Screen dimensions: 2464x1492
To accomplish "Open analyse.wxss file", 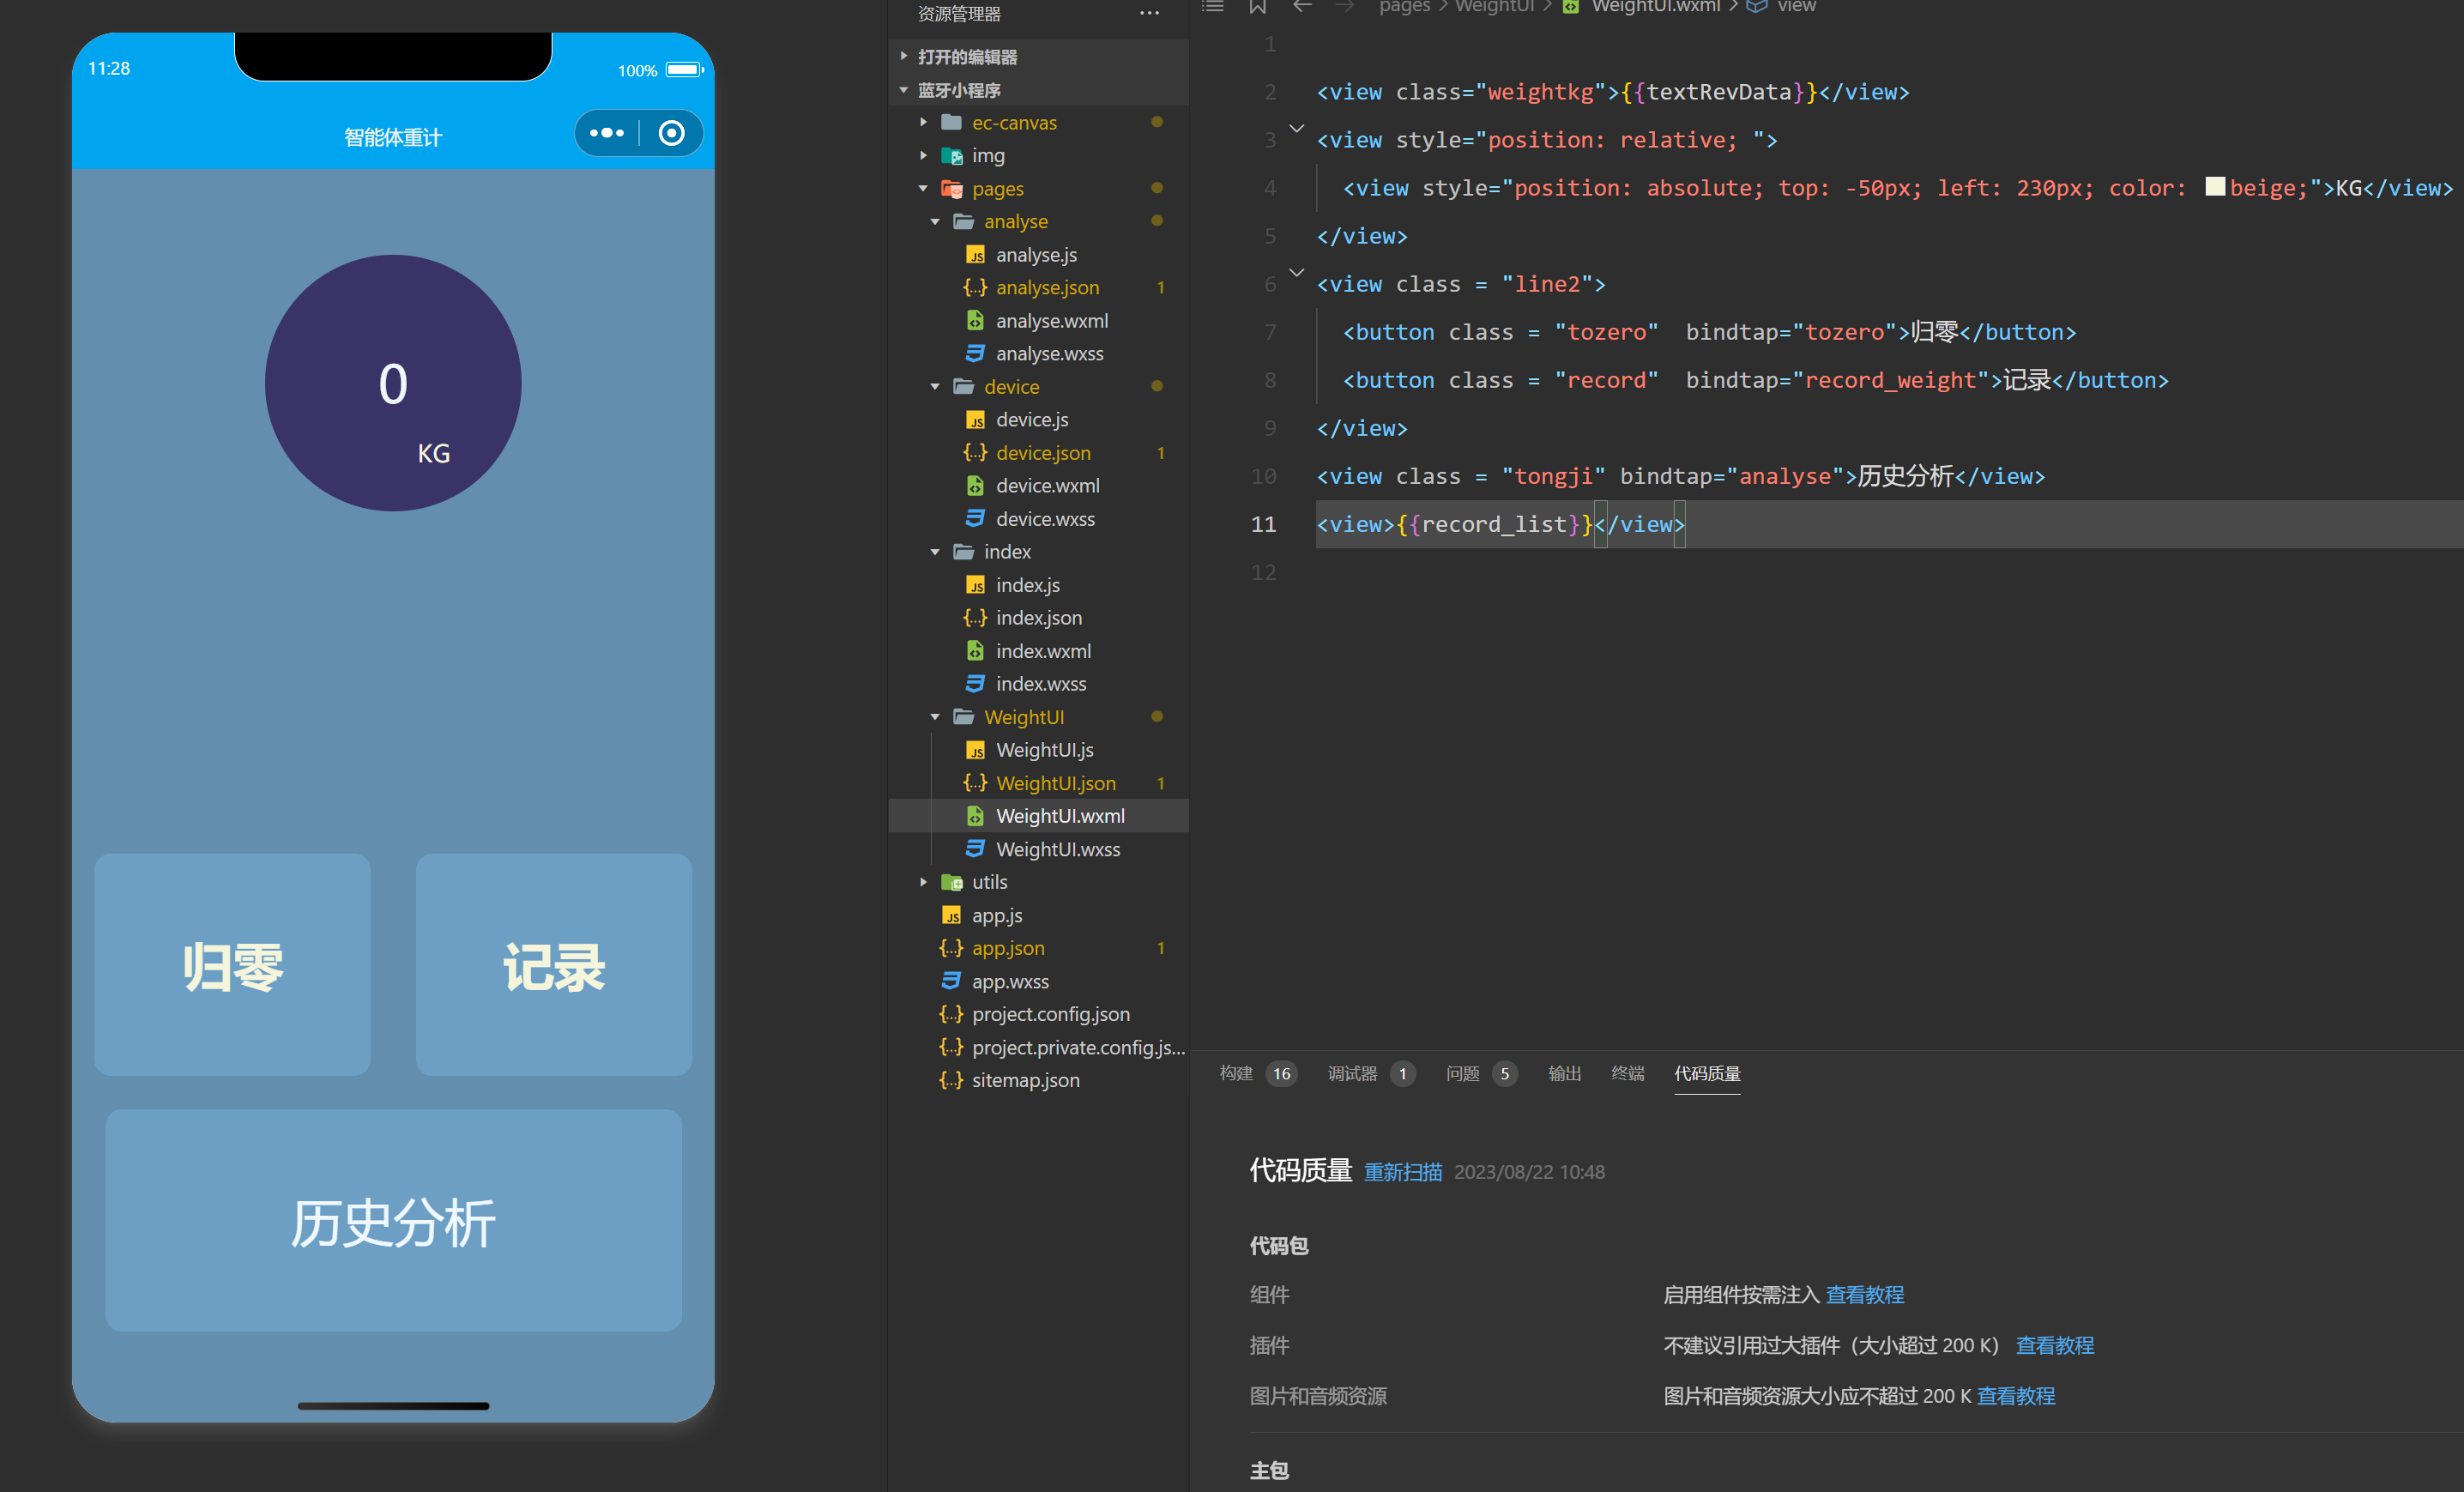I will tap(1049, 353).
